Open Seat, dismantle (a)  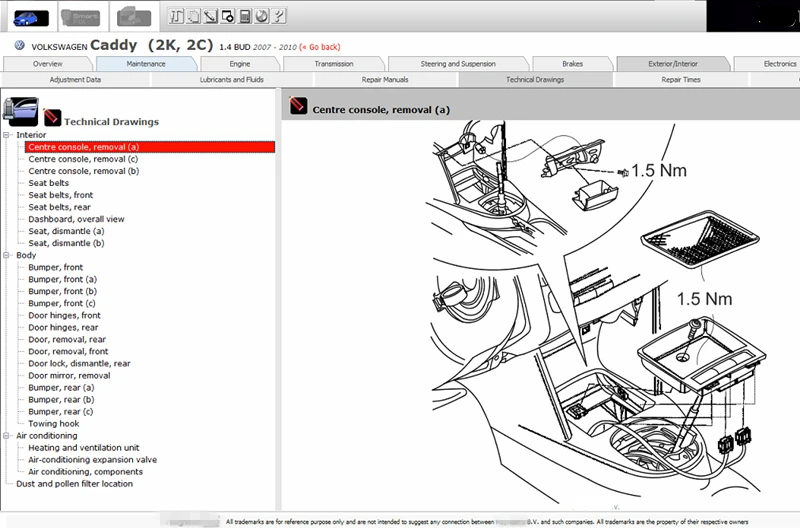(x=66, y=231)
